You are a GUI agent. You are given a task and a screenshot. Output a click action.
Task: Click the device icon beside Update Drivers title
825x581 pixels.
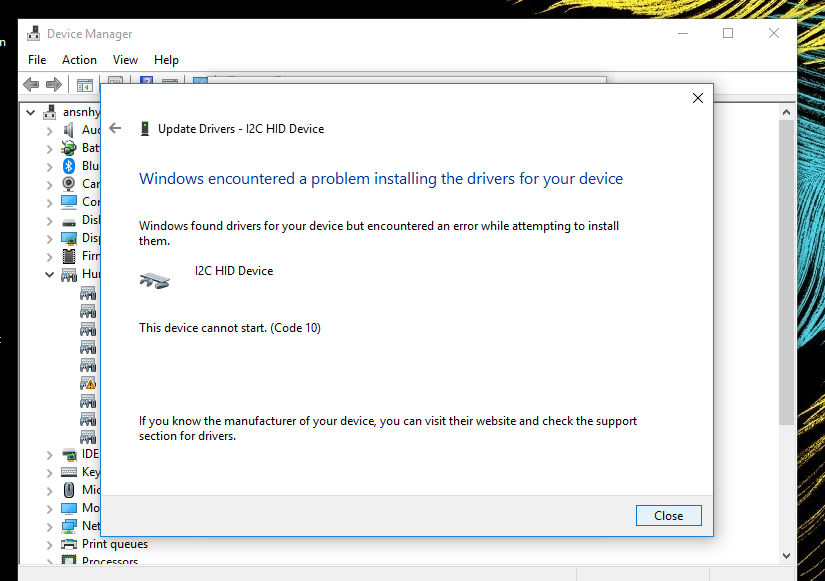[x=145, y=129]
